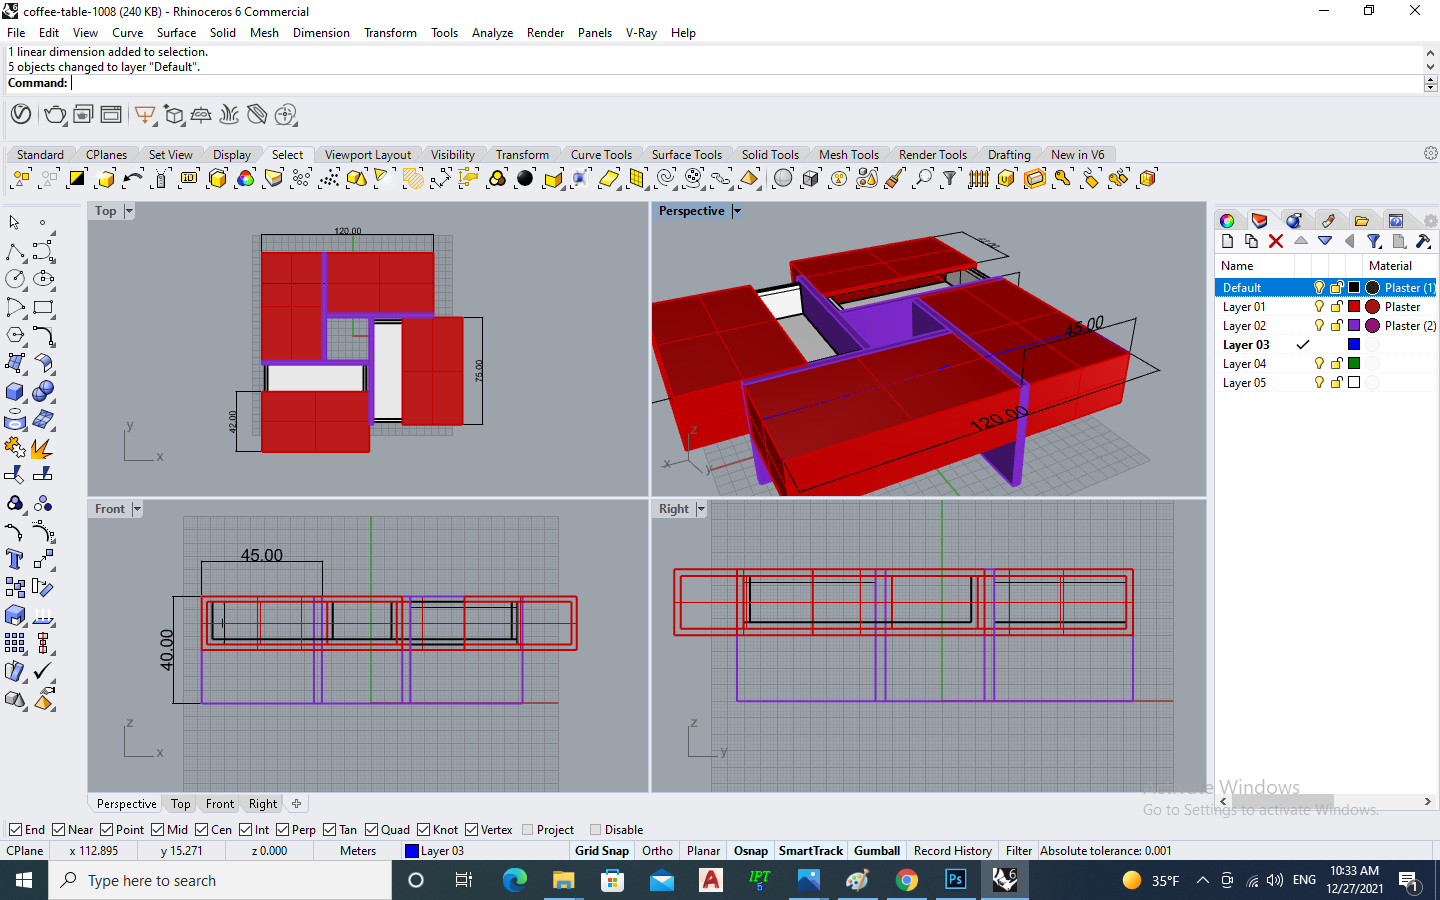Click the Record History status button
1440x900 pixels.
[952, 851]
